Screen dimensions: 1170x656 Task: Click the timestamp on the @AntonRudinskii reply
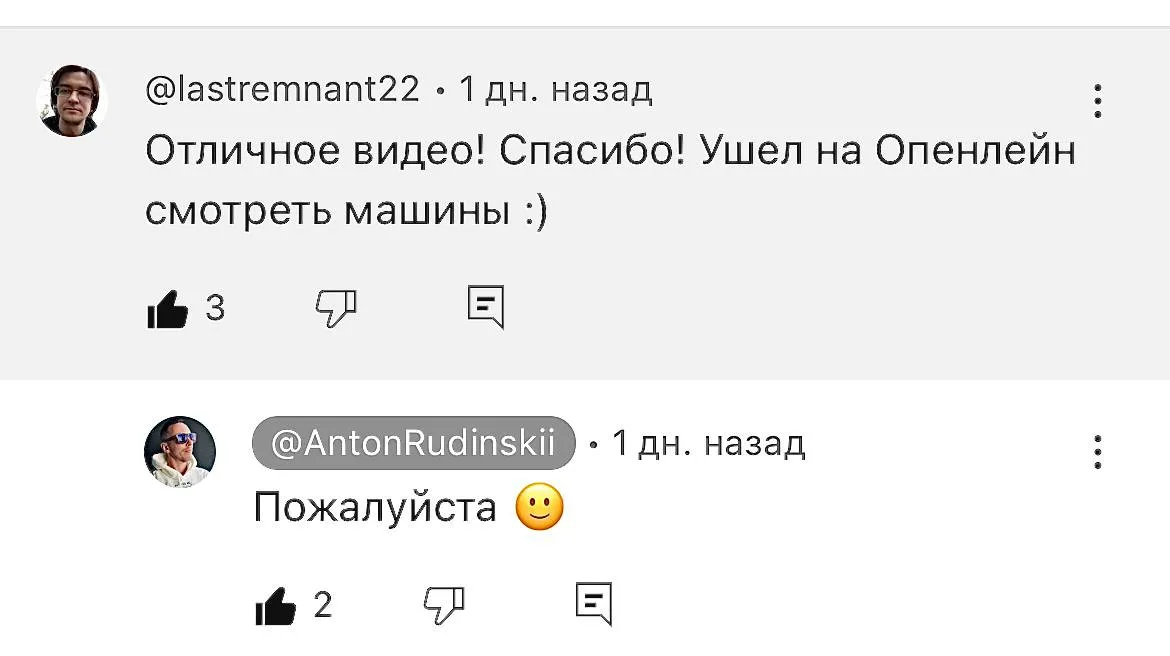click(708, 443)
